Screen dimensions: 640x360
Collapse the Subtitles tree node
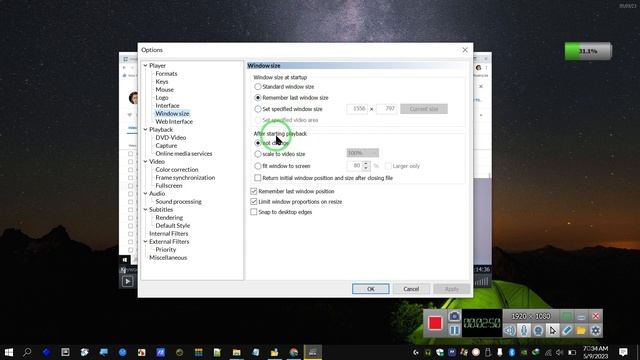[x=145, y=209]
